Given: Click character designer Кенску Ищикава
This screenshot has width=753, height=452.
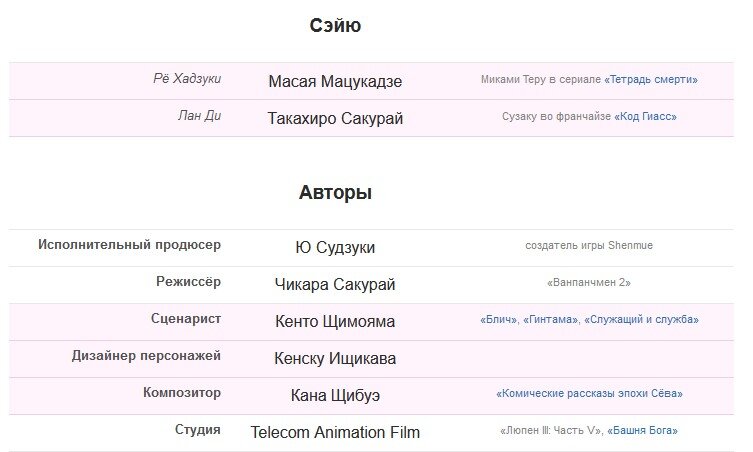Looking at the screenshot, I should (x=335, y=359).
